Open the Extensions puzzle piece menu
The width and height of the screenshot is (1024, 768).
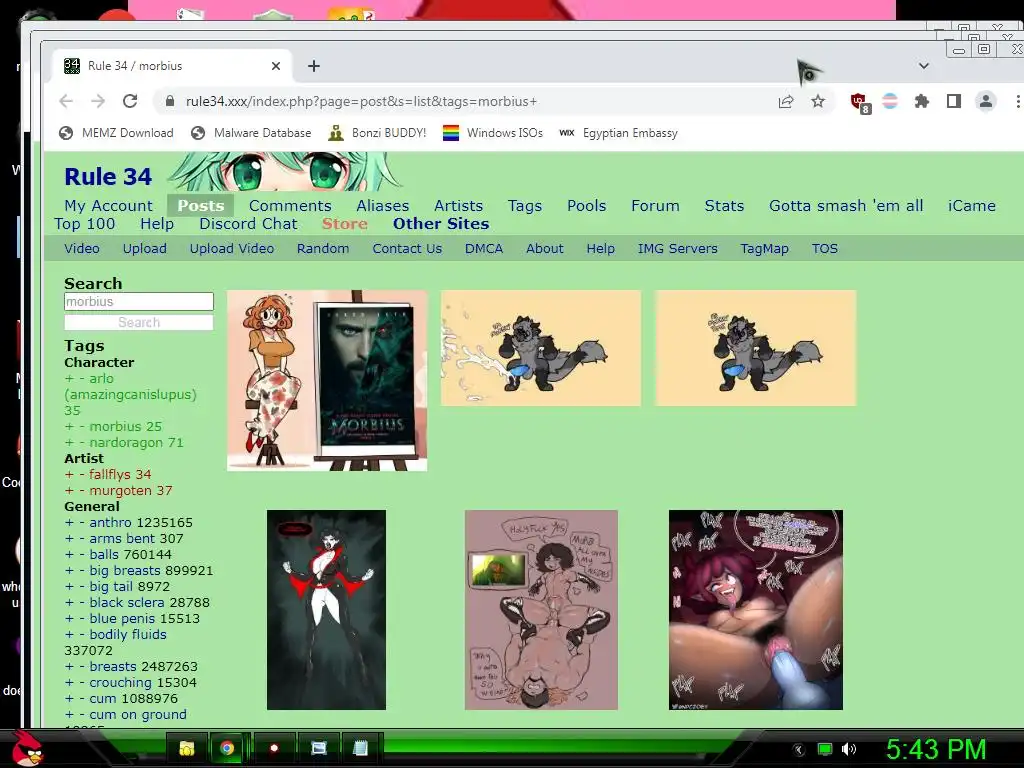(921, 101)
